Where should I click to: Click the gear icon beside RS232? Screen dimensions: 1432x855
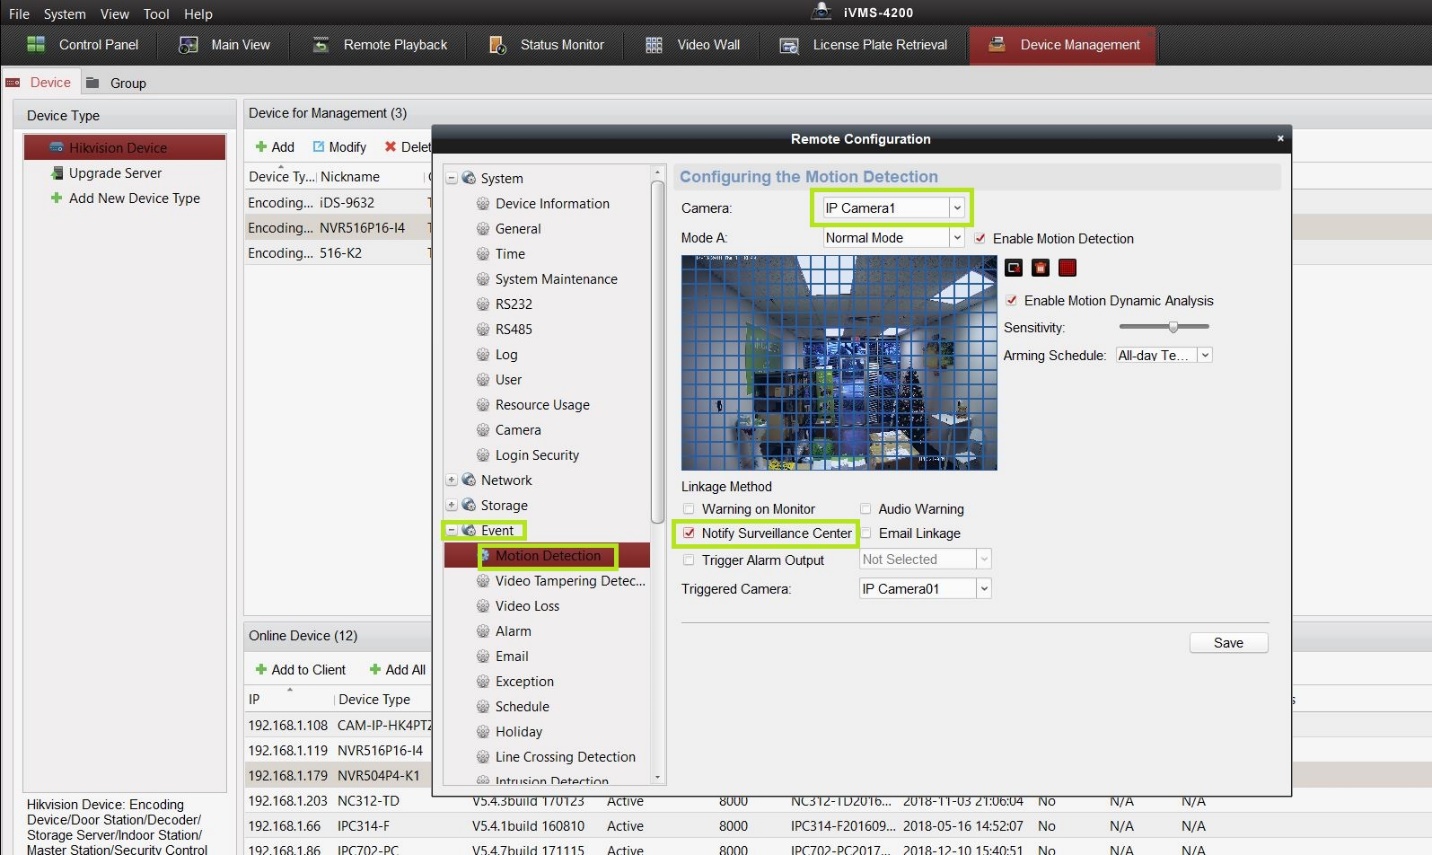tap(483, 304)
